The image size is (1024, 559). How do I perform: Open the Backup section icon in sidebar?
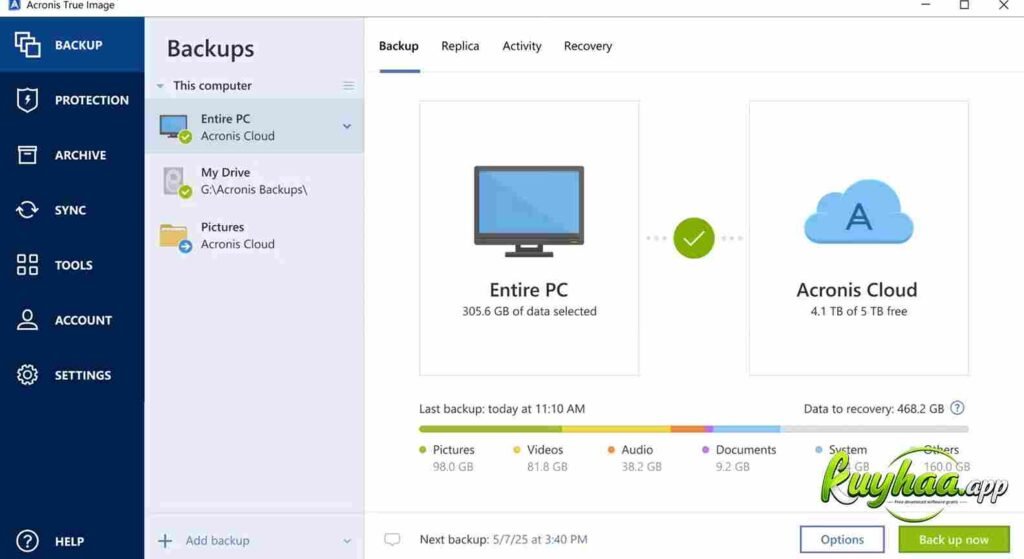(x=27, y=44)
